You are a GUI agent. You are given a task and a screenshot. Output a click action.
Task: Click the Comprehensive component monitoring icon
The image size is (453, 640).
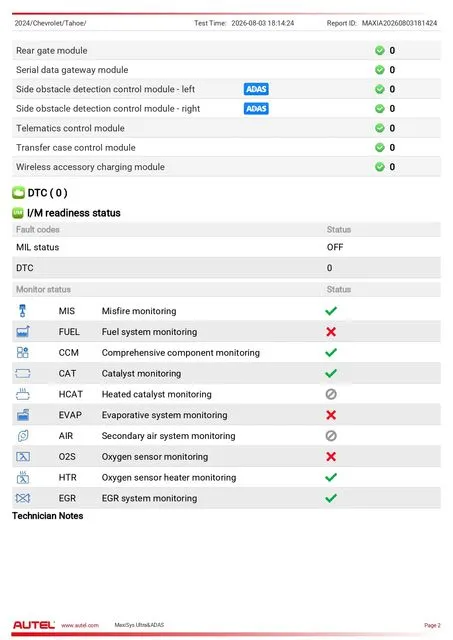22,352
